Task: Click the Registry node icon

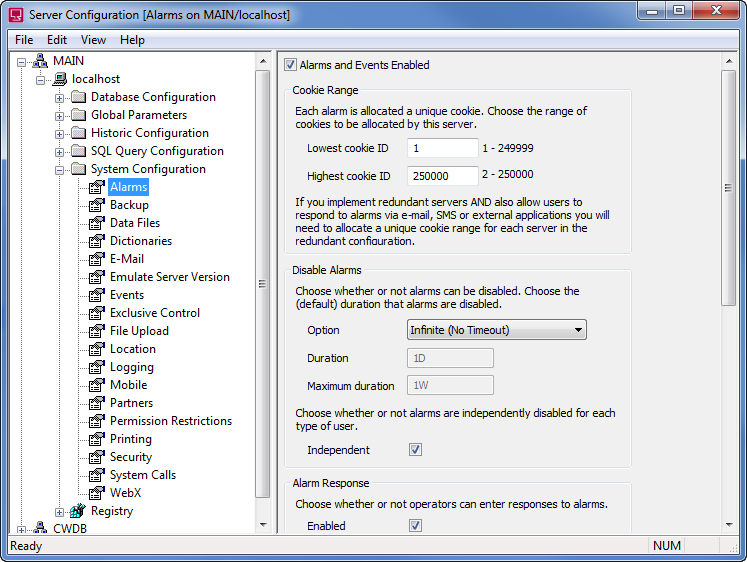Action: [x=78, y=511]
